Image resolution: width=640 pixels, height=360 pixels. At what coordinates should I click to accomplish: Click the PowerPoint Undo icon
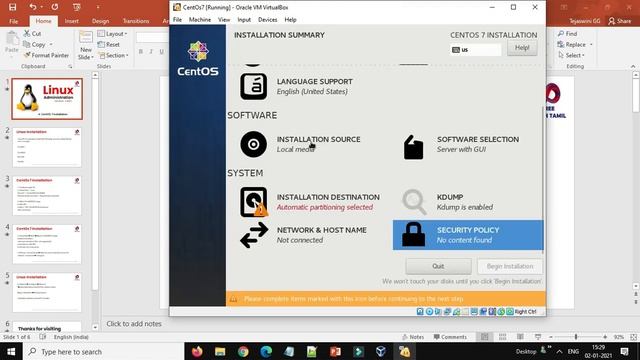pos(33,7)
